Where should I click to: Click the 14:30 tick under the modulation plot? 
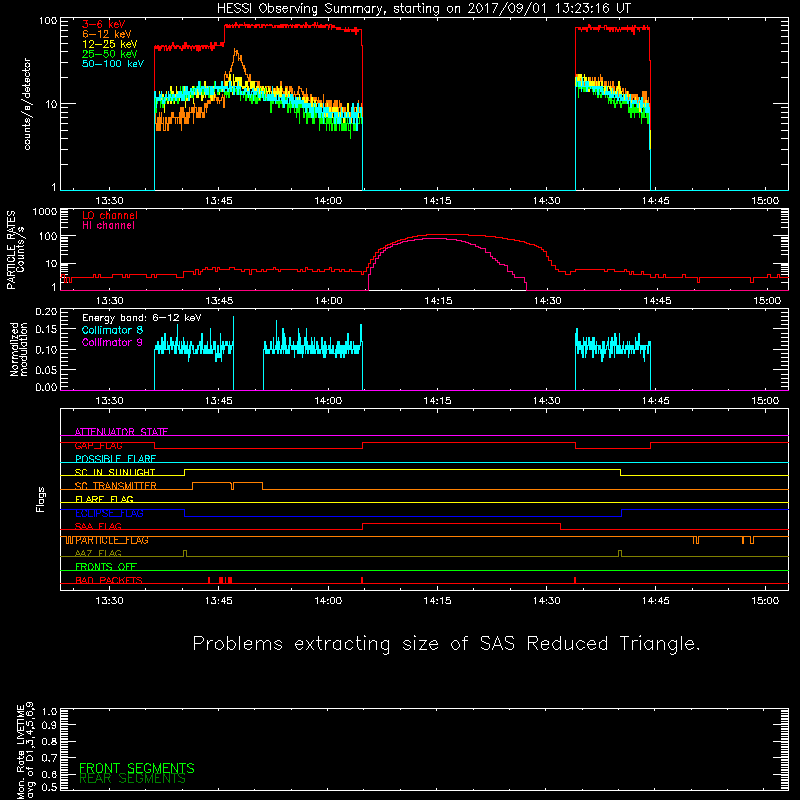point(546,401)
